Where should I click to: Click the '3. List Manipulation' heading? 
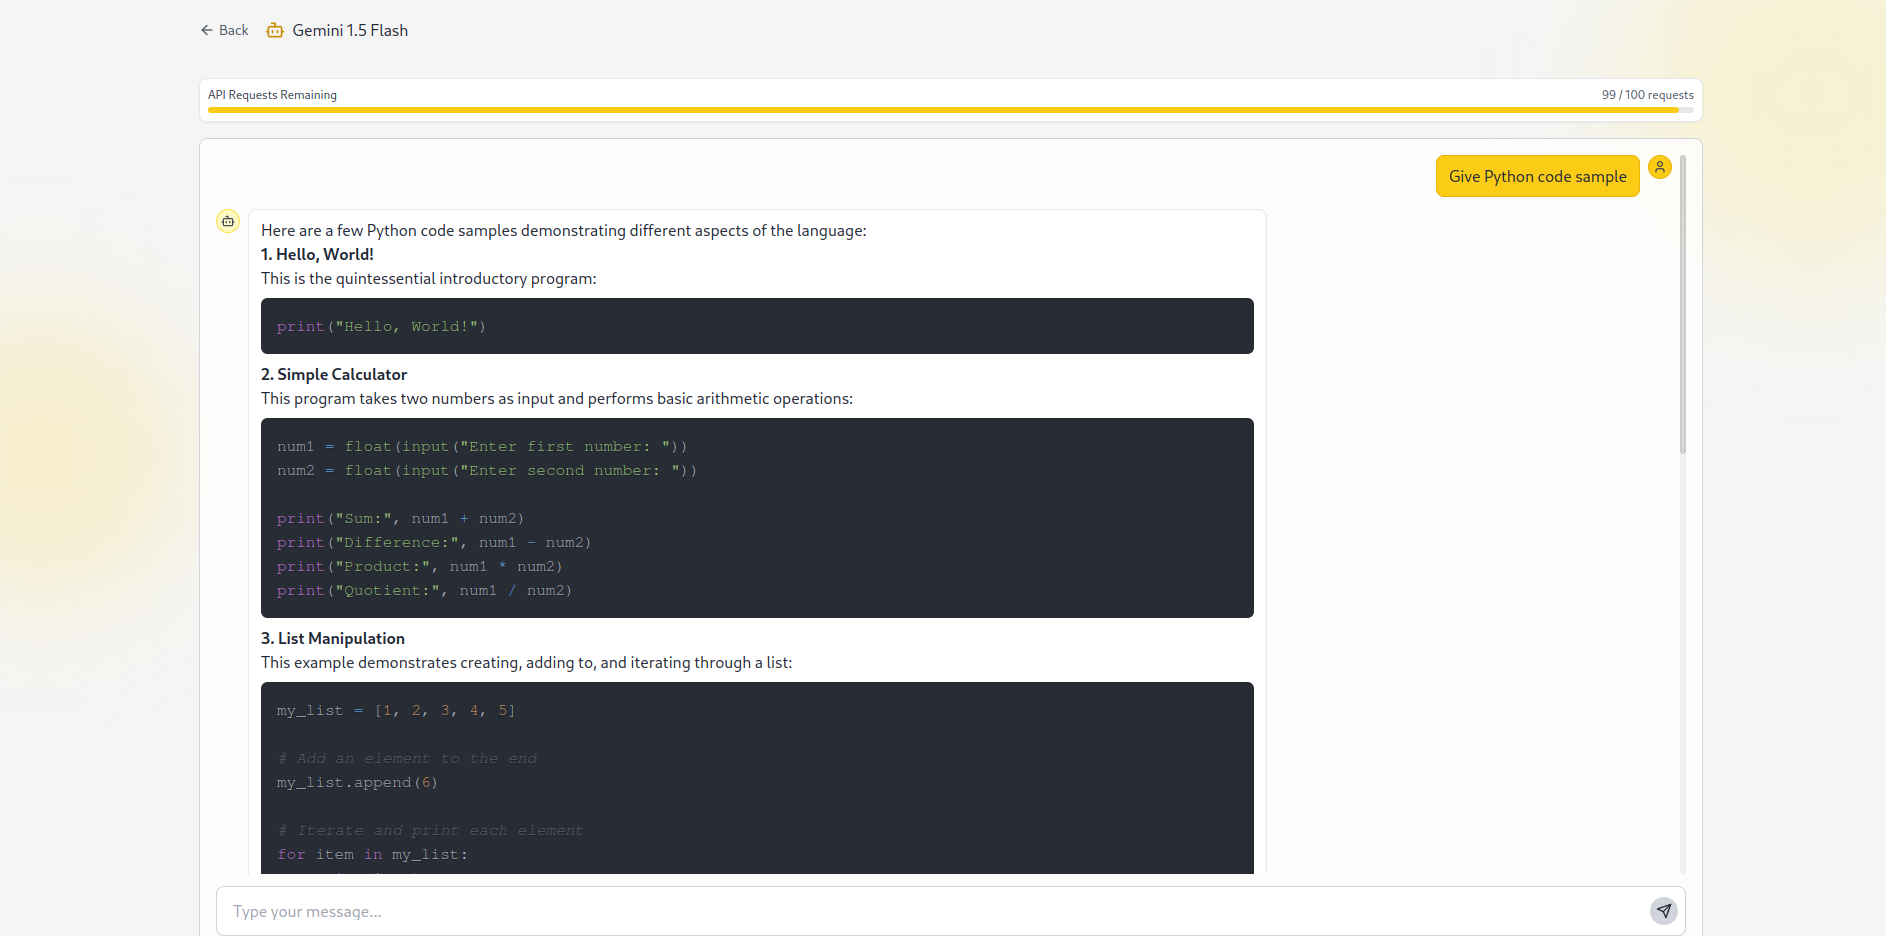coord(333,638)
